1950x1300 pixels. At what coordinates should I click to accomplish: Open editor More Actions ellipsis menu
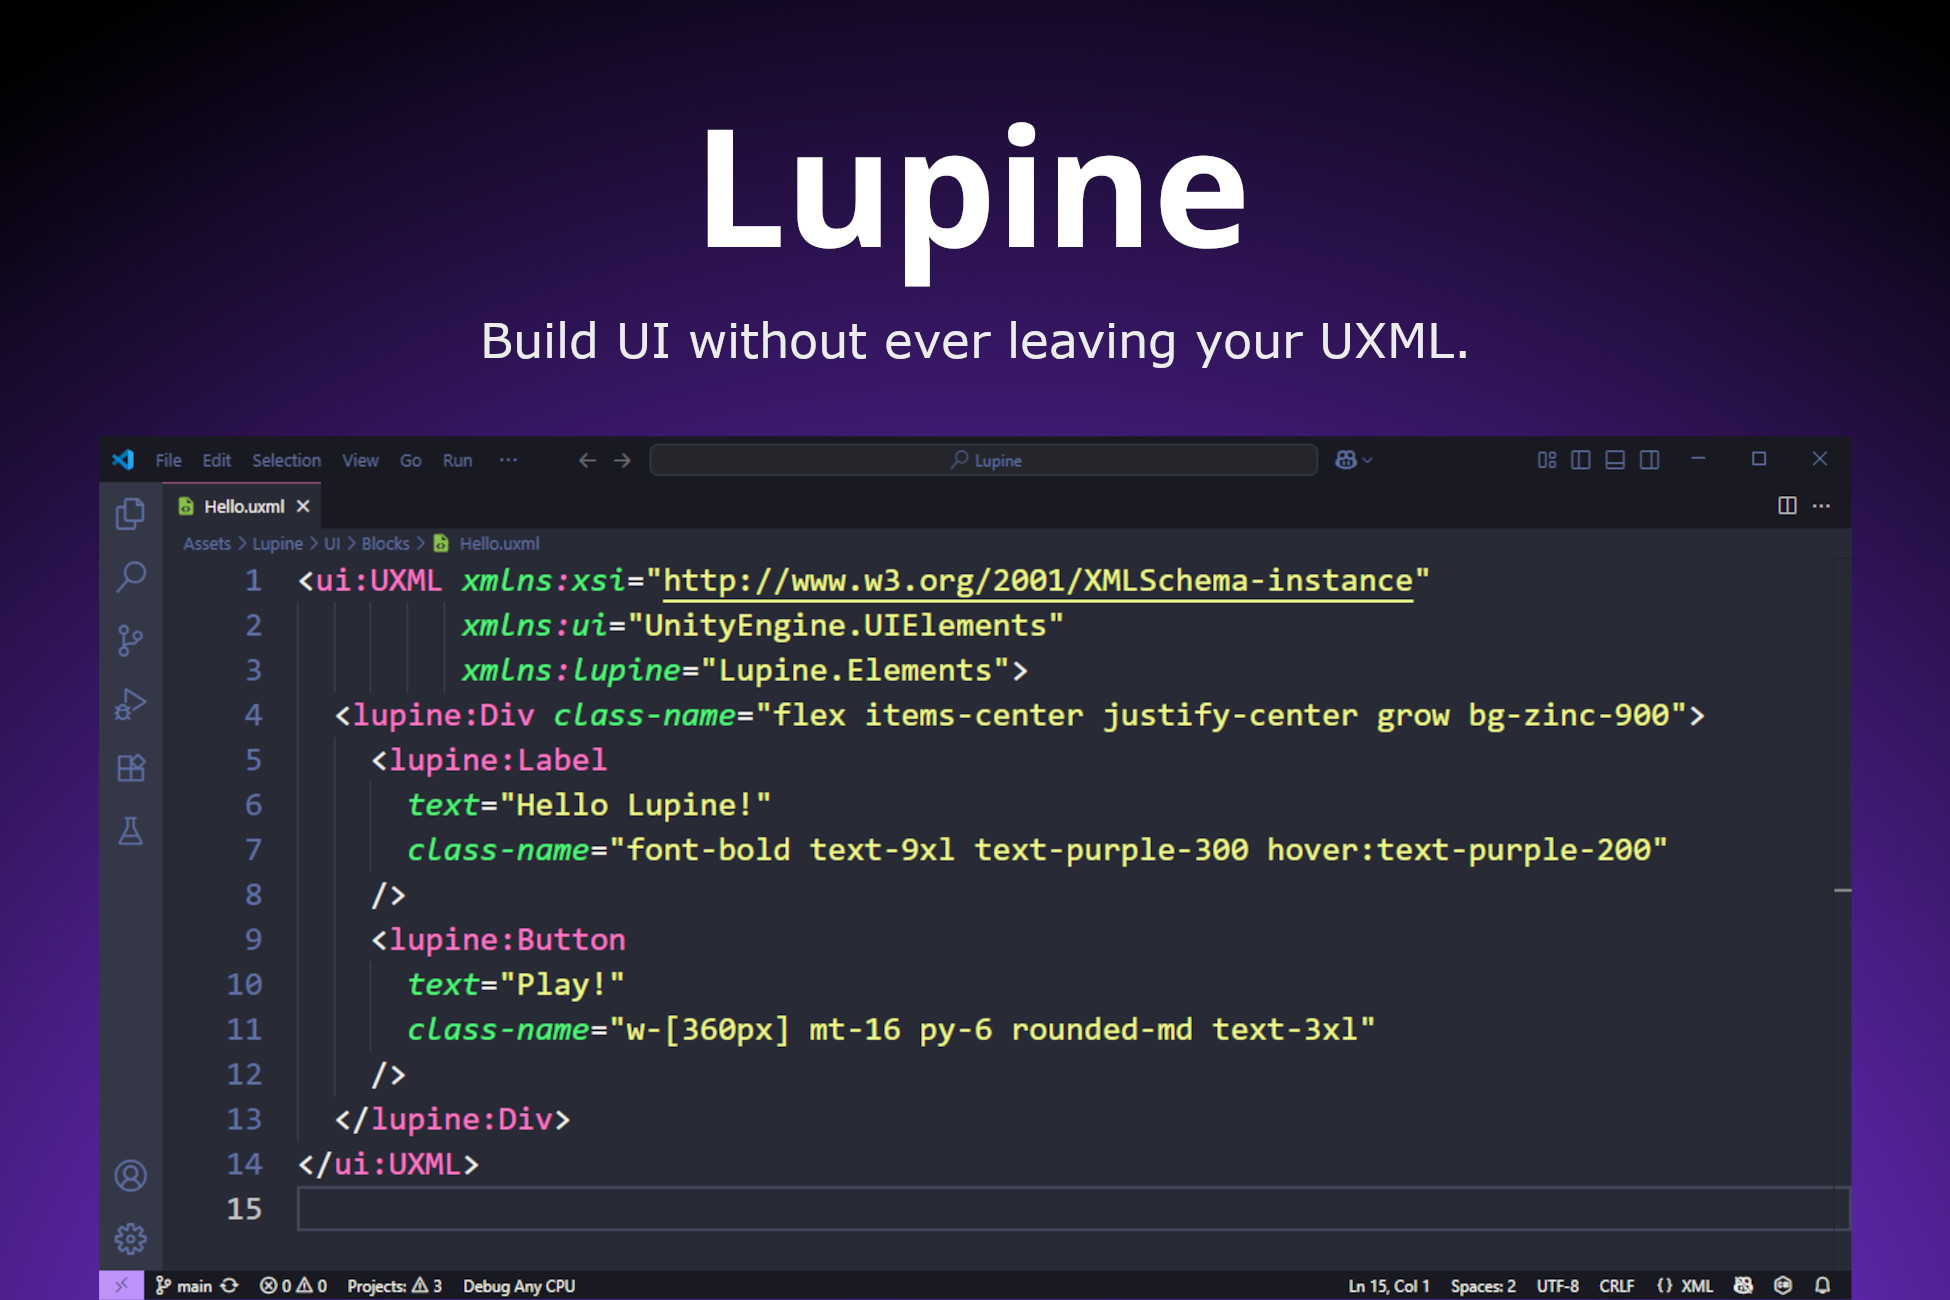(x=1821, y=506)
